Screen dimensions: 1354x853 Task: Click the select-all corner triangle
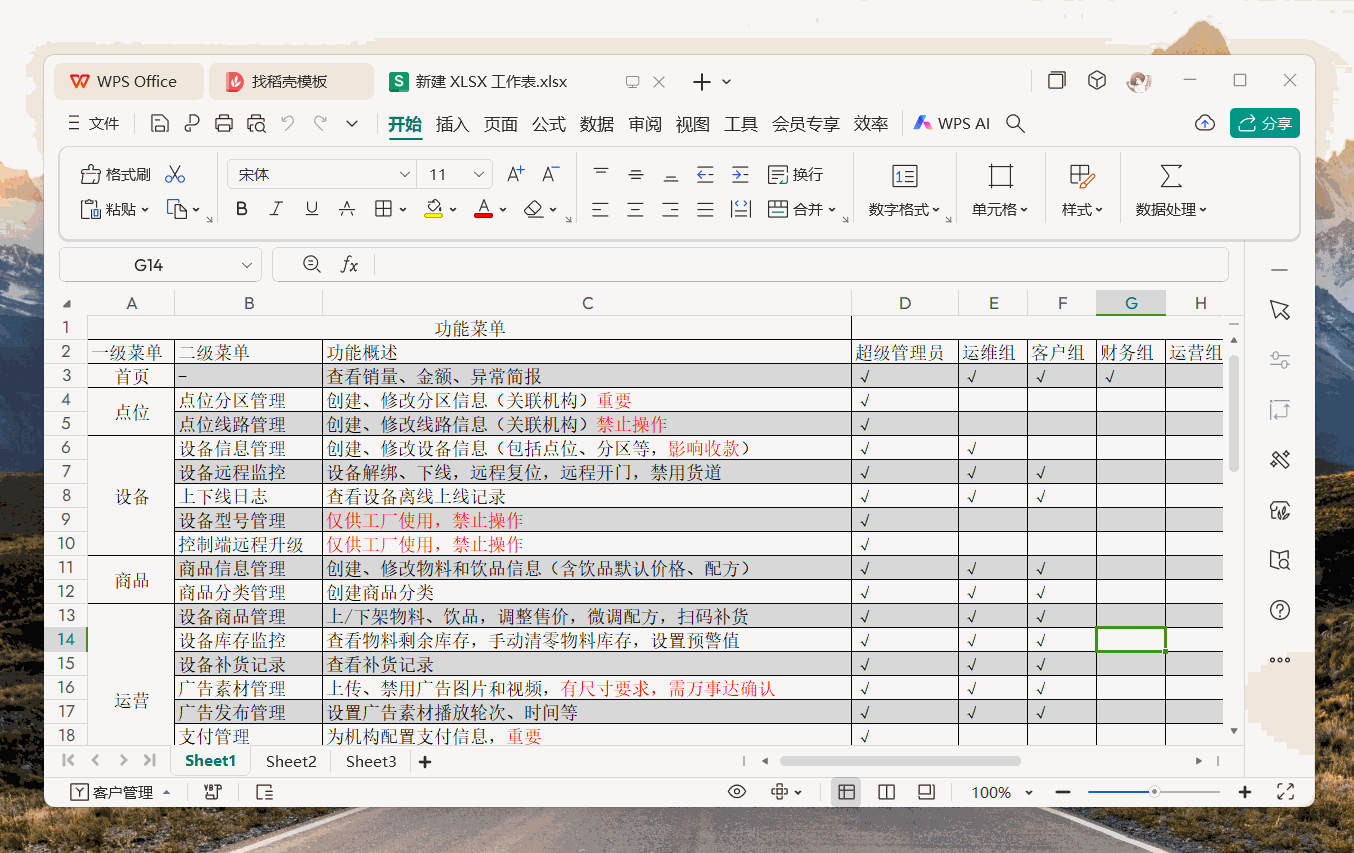click(x=66, y=304)
